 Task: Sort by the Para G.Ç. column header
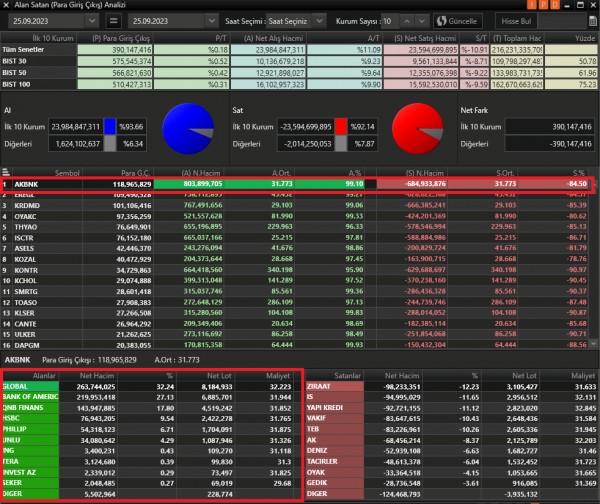pyautogui.click(x=118, y=173)
